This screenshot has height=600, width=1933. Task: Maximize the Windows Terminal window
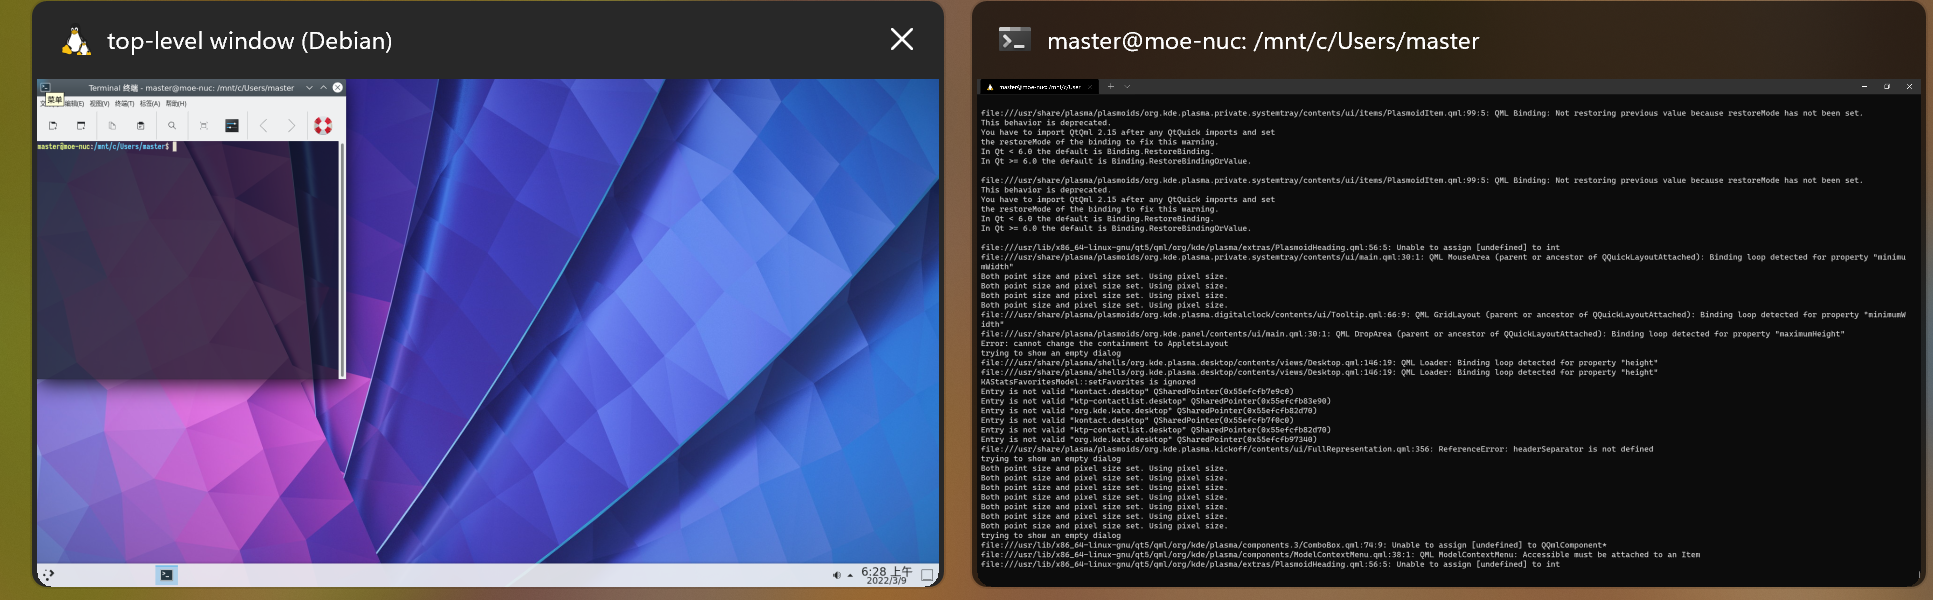[1887, 86]
